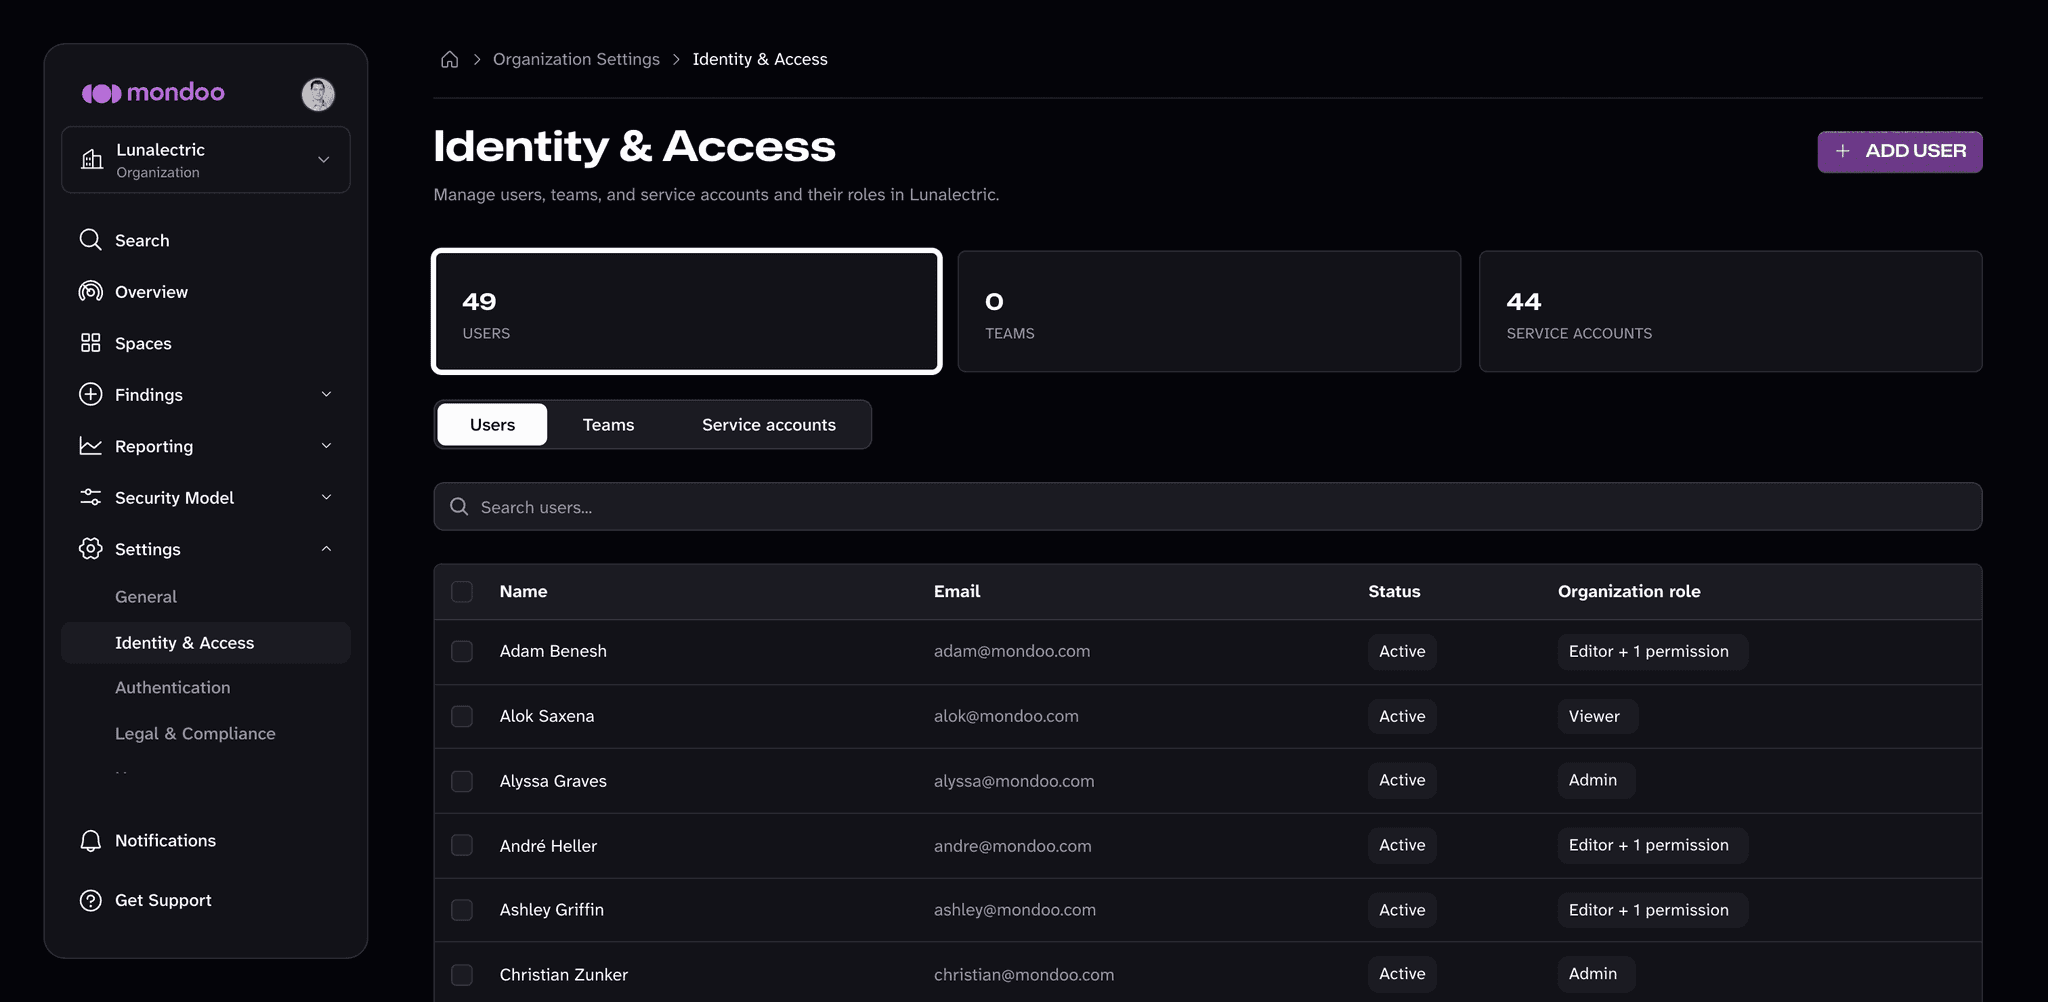Viewport: 2048px width, 1002px height.
Task: Expand the Findings menu chevron
Action: [x=326, y=394]
